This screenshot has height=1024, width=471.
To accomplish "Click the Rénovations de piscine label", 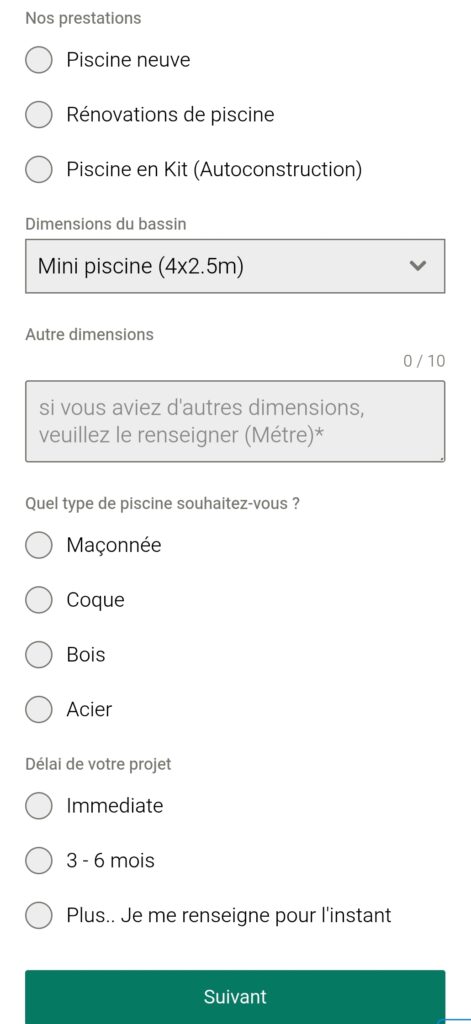I will 170,115.
